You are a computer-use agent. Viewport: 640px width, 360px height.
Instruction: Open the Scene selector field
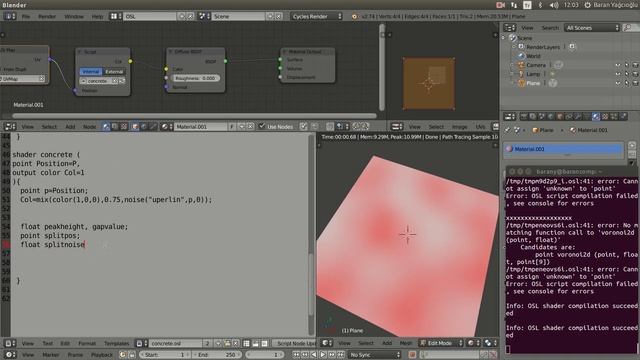tap(238, 16)
